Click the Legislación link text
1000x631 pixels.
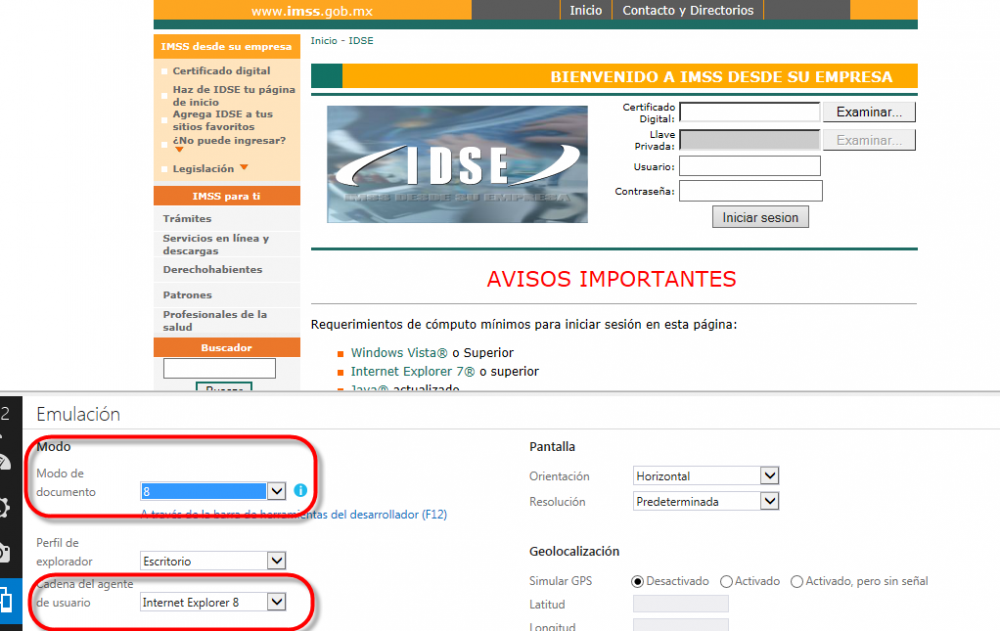(203, 168)
